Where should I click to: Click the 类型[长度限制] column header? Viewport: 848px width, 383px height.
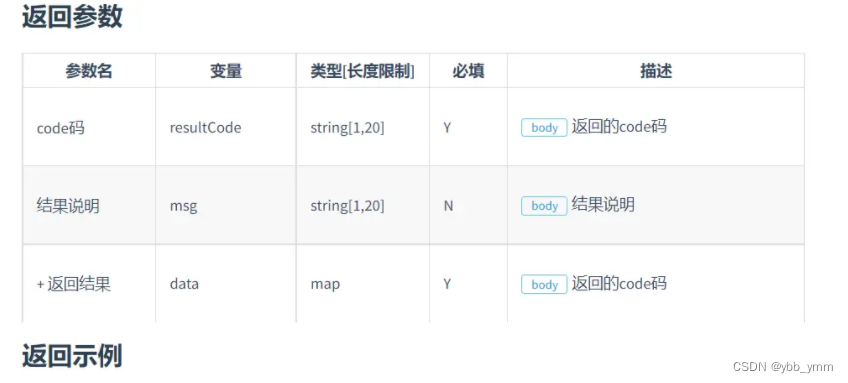tap(363, 71)
